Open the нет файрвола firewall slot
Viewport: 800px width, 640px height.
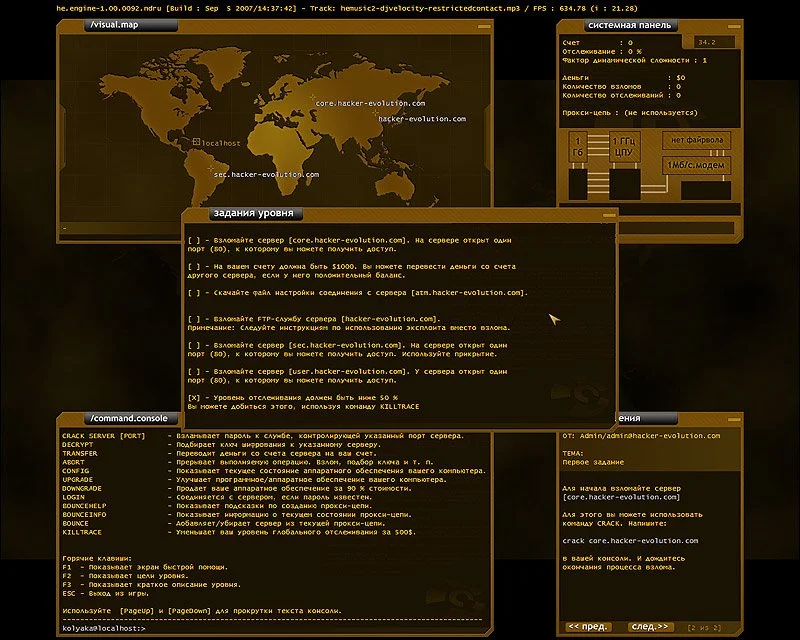(x=697, y=140)
